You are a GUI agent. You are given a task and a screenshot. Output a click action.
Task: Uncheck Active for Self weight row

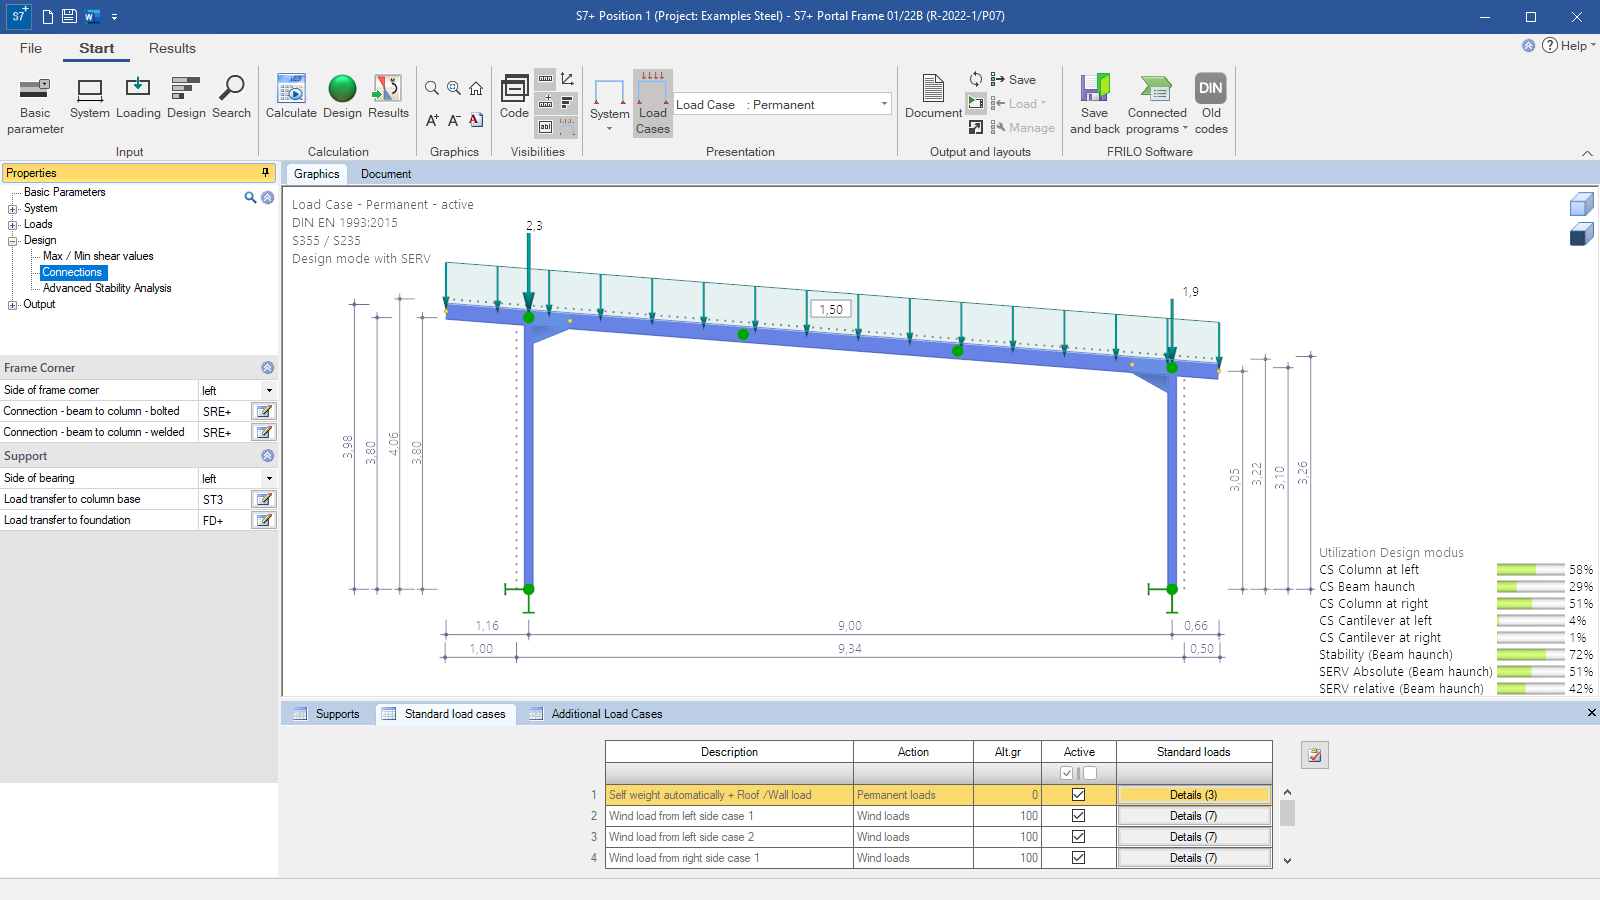(1078, 795)
